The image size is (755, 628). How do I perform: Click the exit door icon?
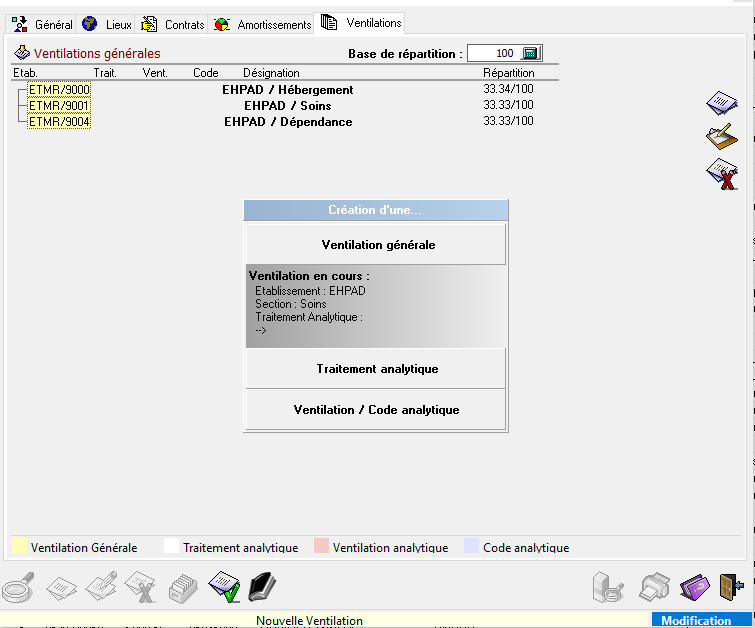pos(731,586)
